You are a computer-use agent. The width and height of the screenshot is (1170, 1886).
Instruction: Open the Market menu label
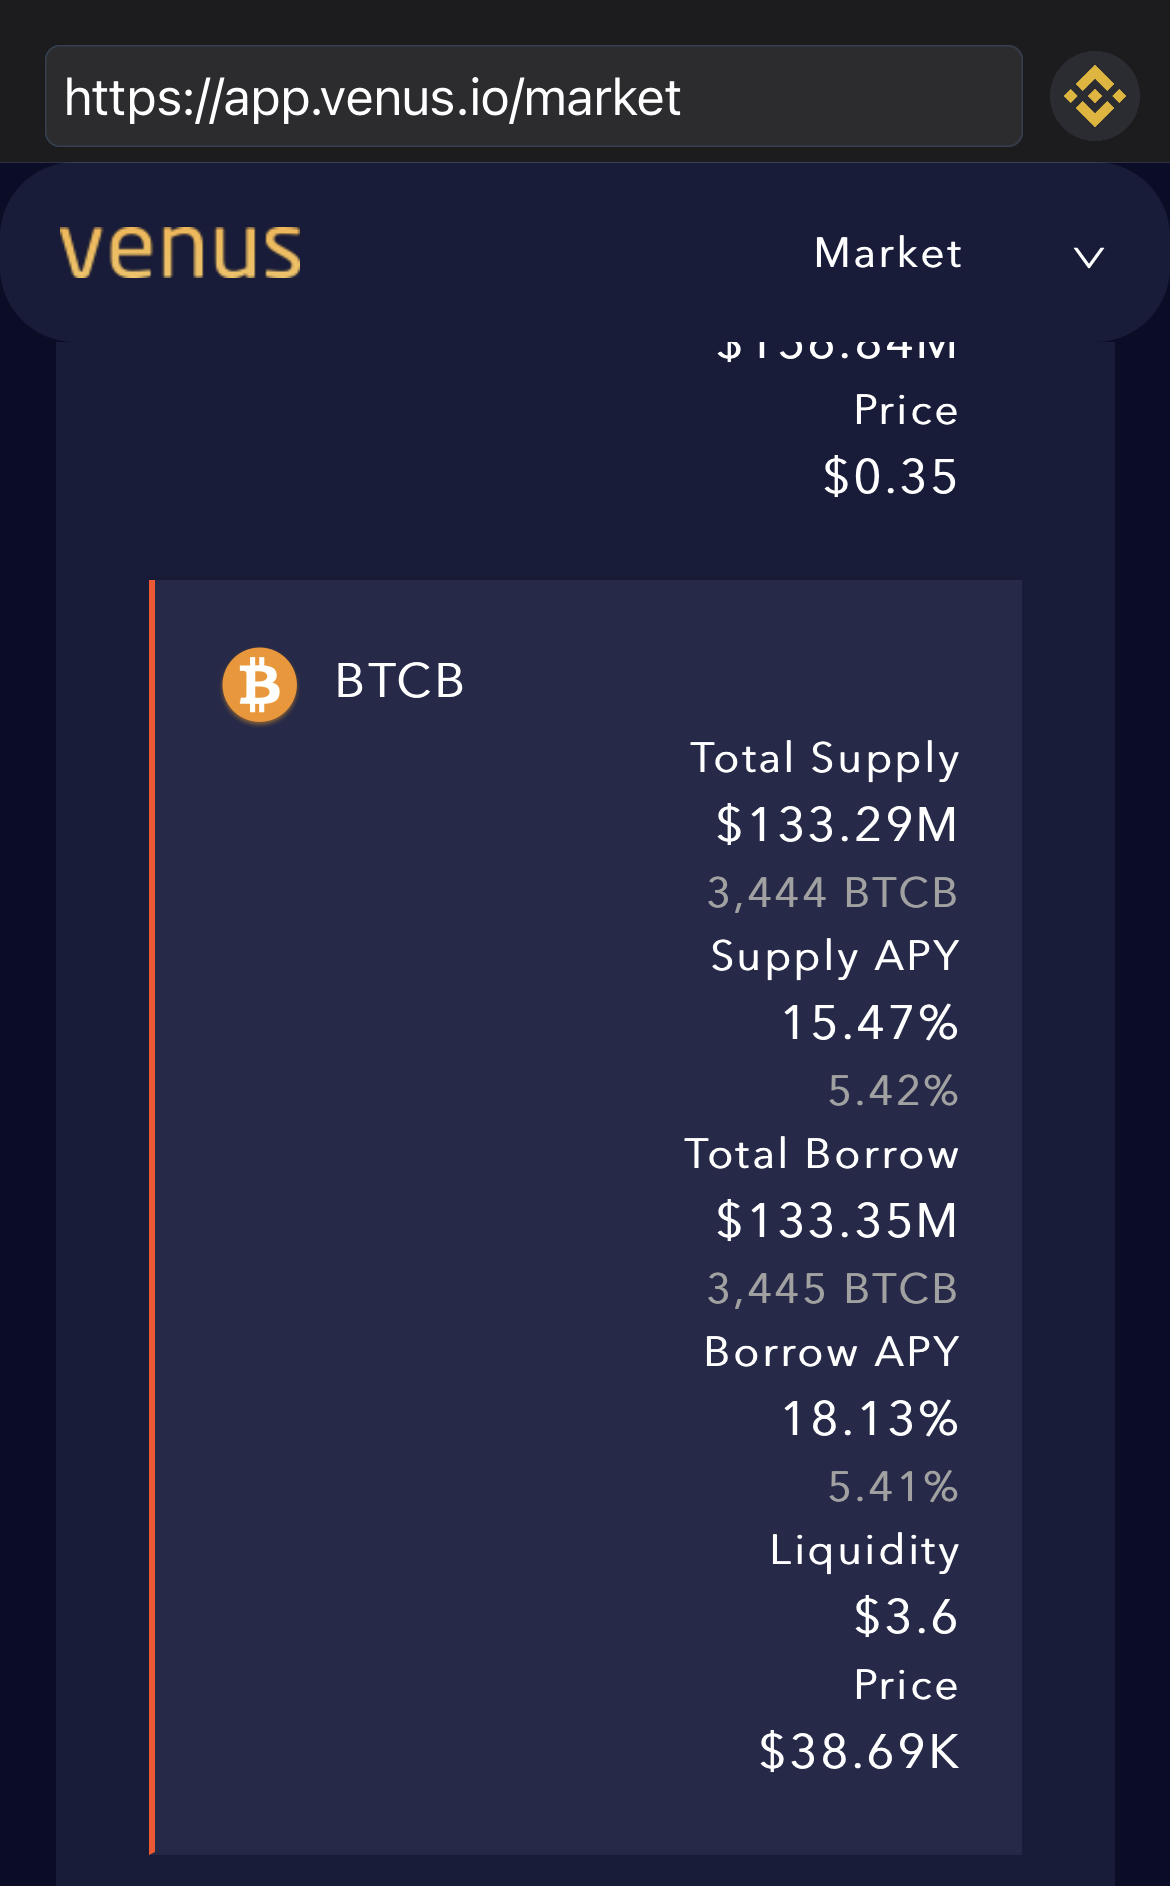[x=888, y=254]
